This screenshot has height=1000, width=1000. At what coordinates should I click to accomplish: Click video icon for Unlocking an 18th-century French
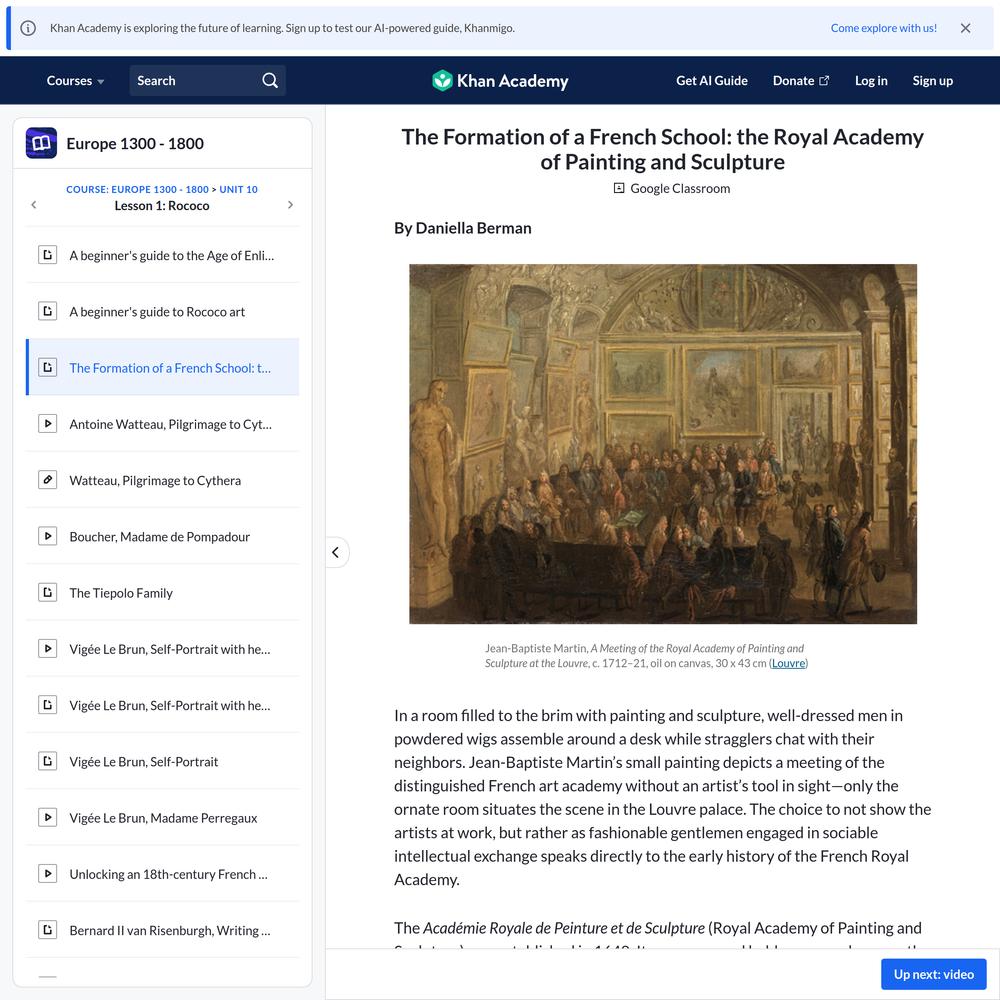47,873
